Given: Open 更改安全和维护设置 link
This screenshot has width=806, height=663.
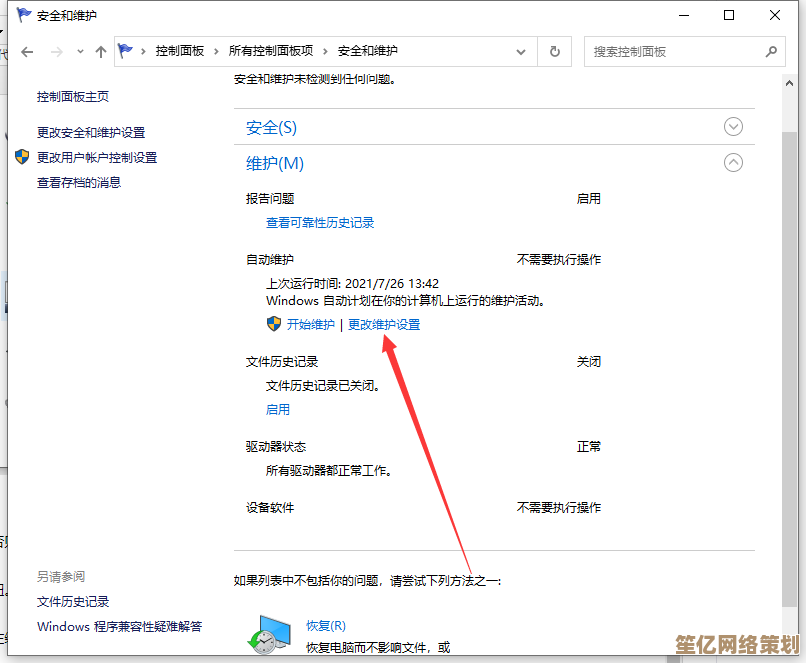Looking at the screenshot, I should coord(91,133).
